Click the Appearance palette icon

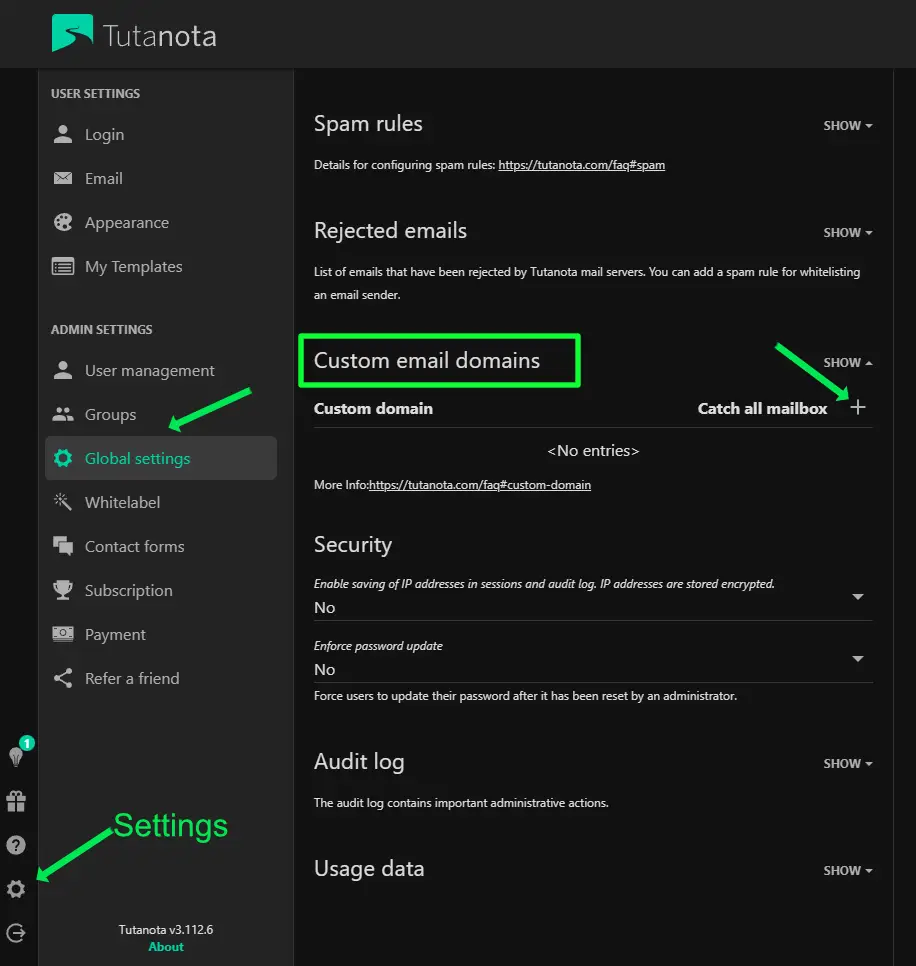(63, 222)
